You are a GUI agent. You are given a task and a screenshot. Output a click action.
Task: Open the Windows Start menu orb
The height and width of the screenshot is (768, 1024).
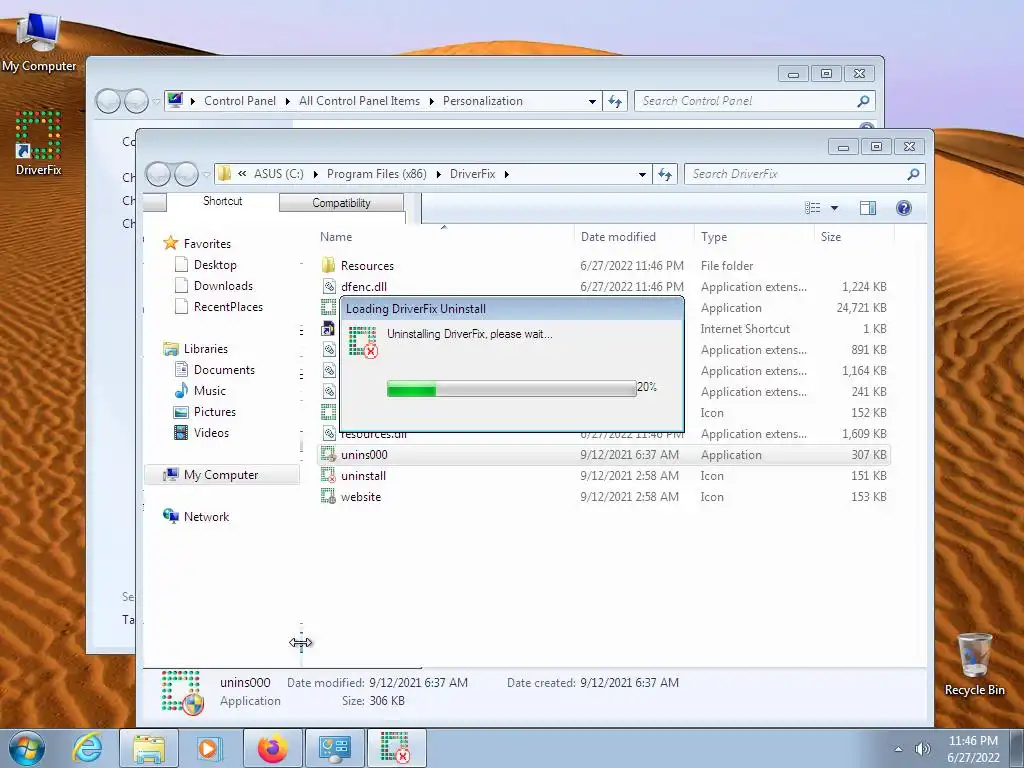click(x=26, y=748)
